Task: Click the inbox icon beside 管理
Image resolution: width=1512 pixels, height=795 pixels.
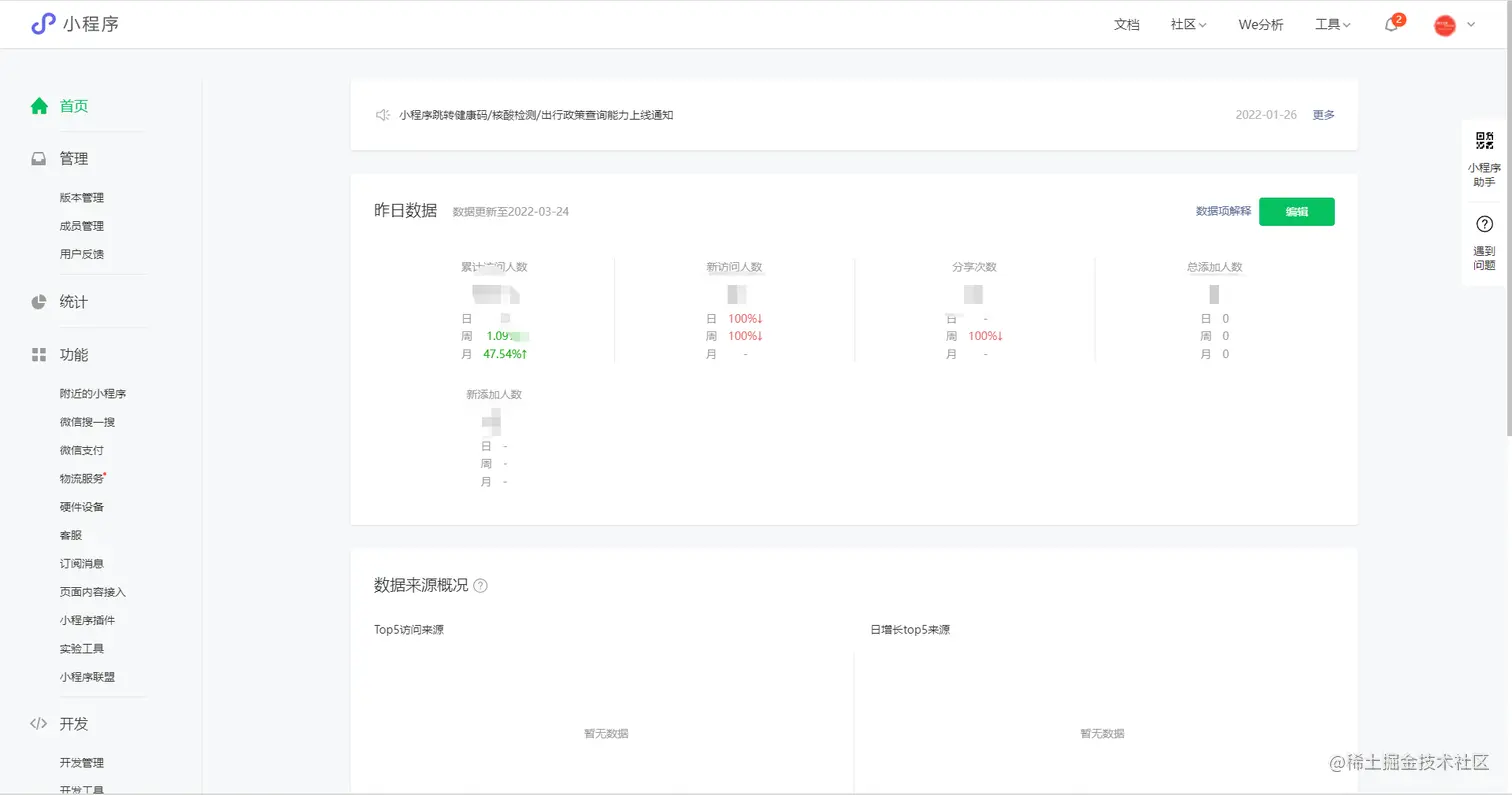Action: point(39,159)
